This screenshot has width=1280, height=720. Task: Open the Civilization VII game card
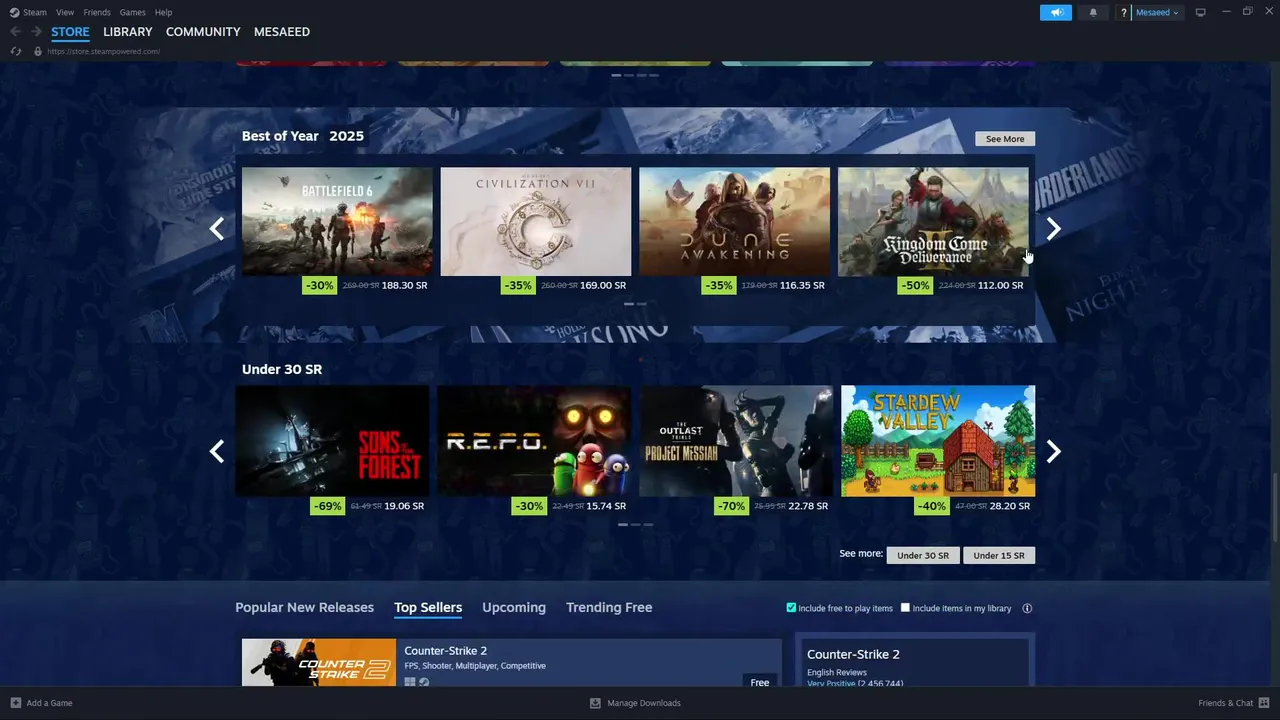click(536, 221)
